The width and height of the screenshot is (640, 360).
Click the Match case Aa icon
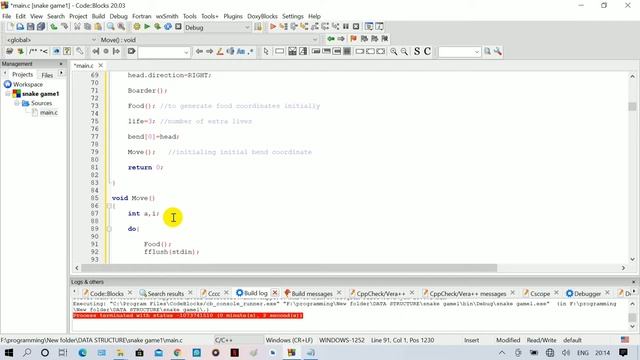(x=241, y=51)
